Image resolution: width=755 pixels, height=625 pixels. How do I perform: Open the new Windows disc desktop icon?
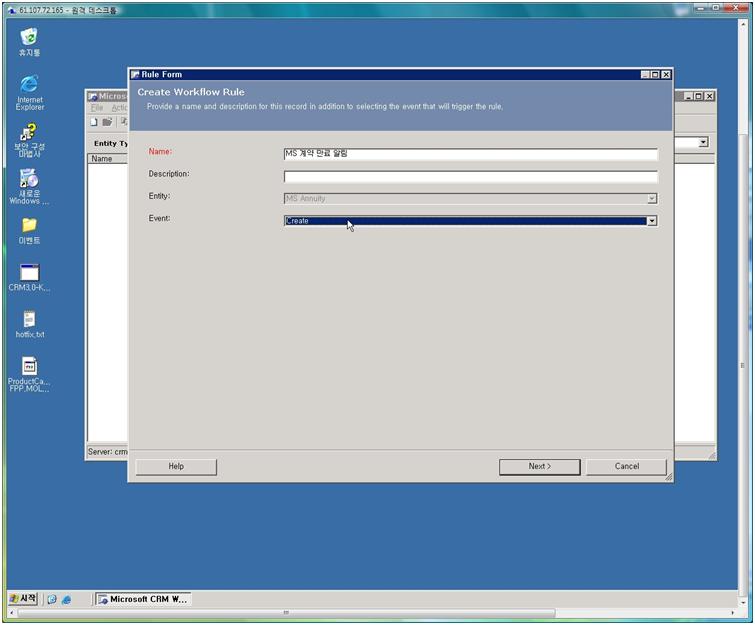click(x=29, y=187)
